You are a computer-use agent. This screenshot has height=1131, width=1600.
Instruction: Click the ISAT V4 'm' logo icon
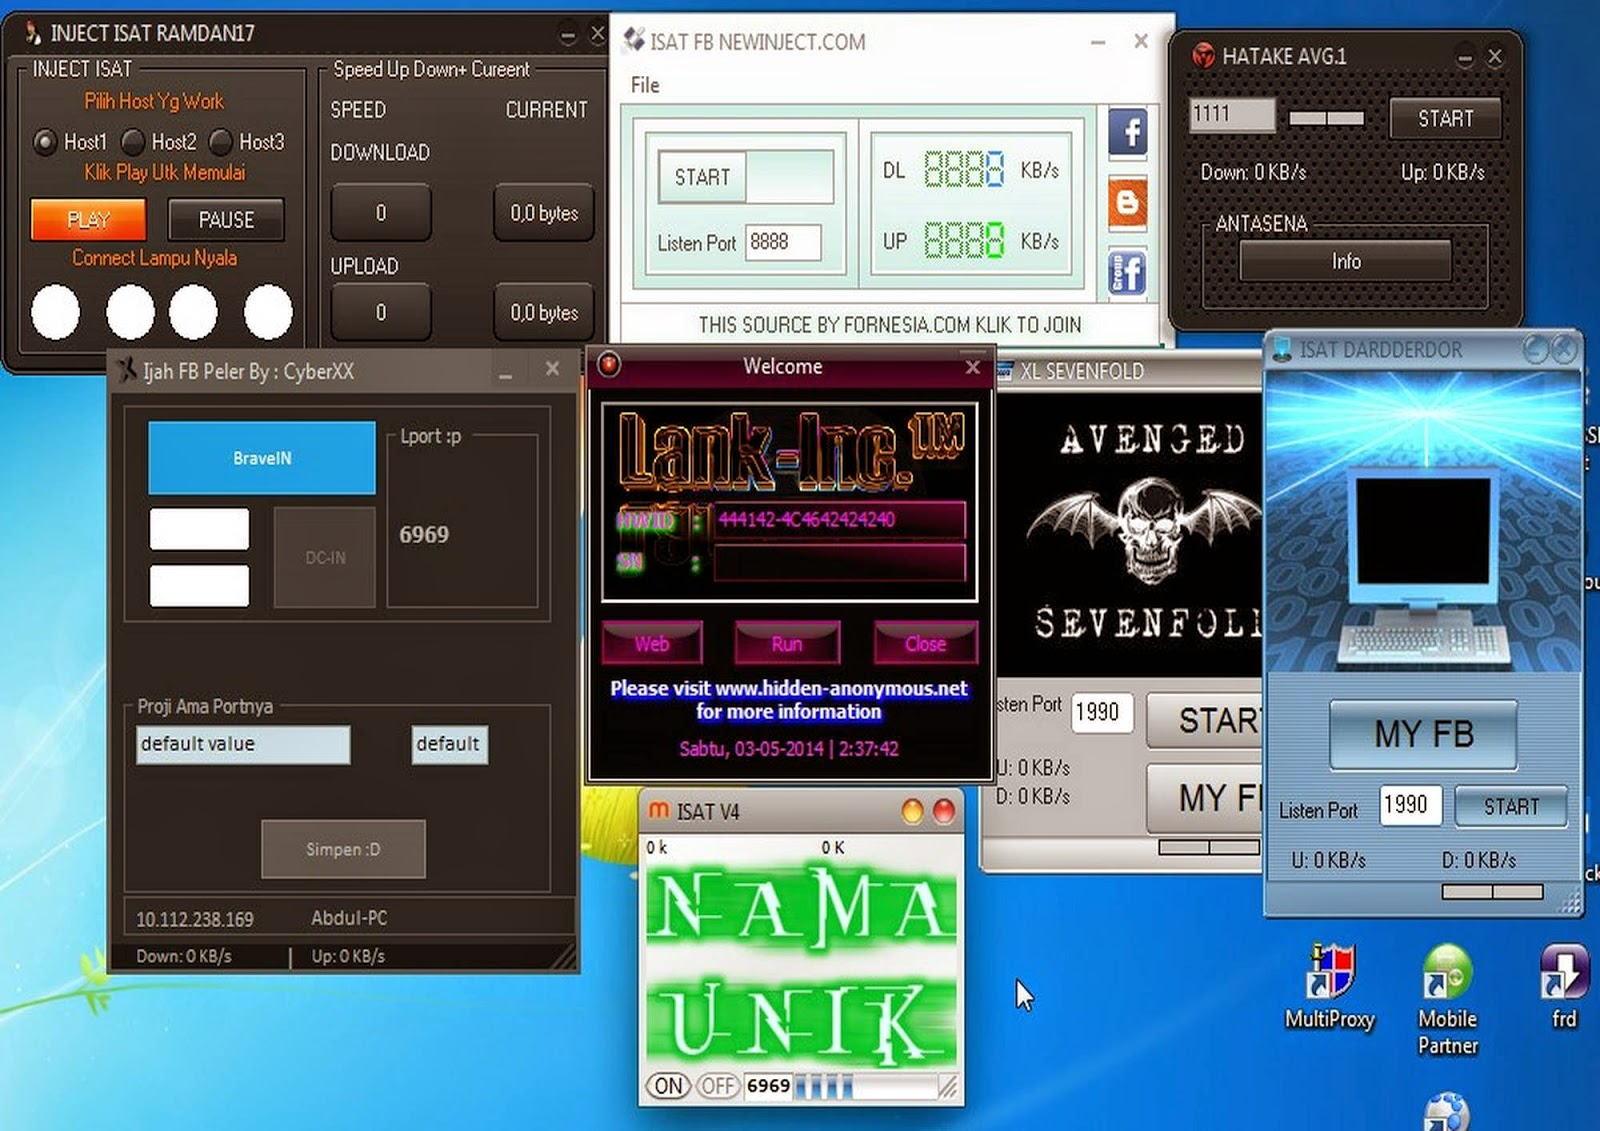coord(658,811)
